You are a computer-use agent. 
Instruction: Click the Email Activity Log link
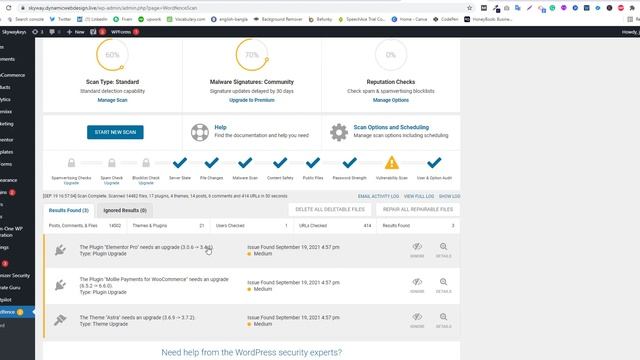click(378, 196)
